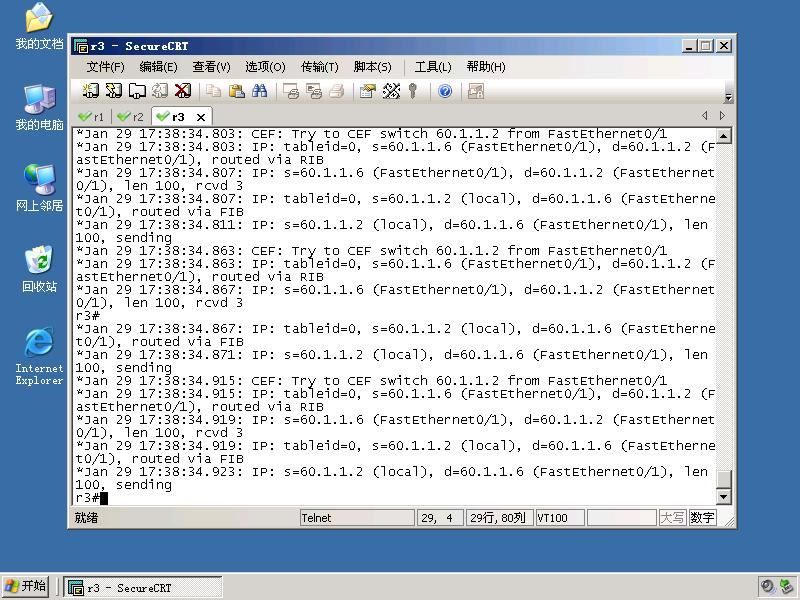This screenshot has width=800, height=600.
Task: Open the Keymap Editor icon
Action: [x=391, y=91]
